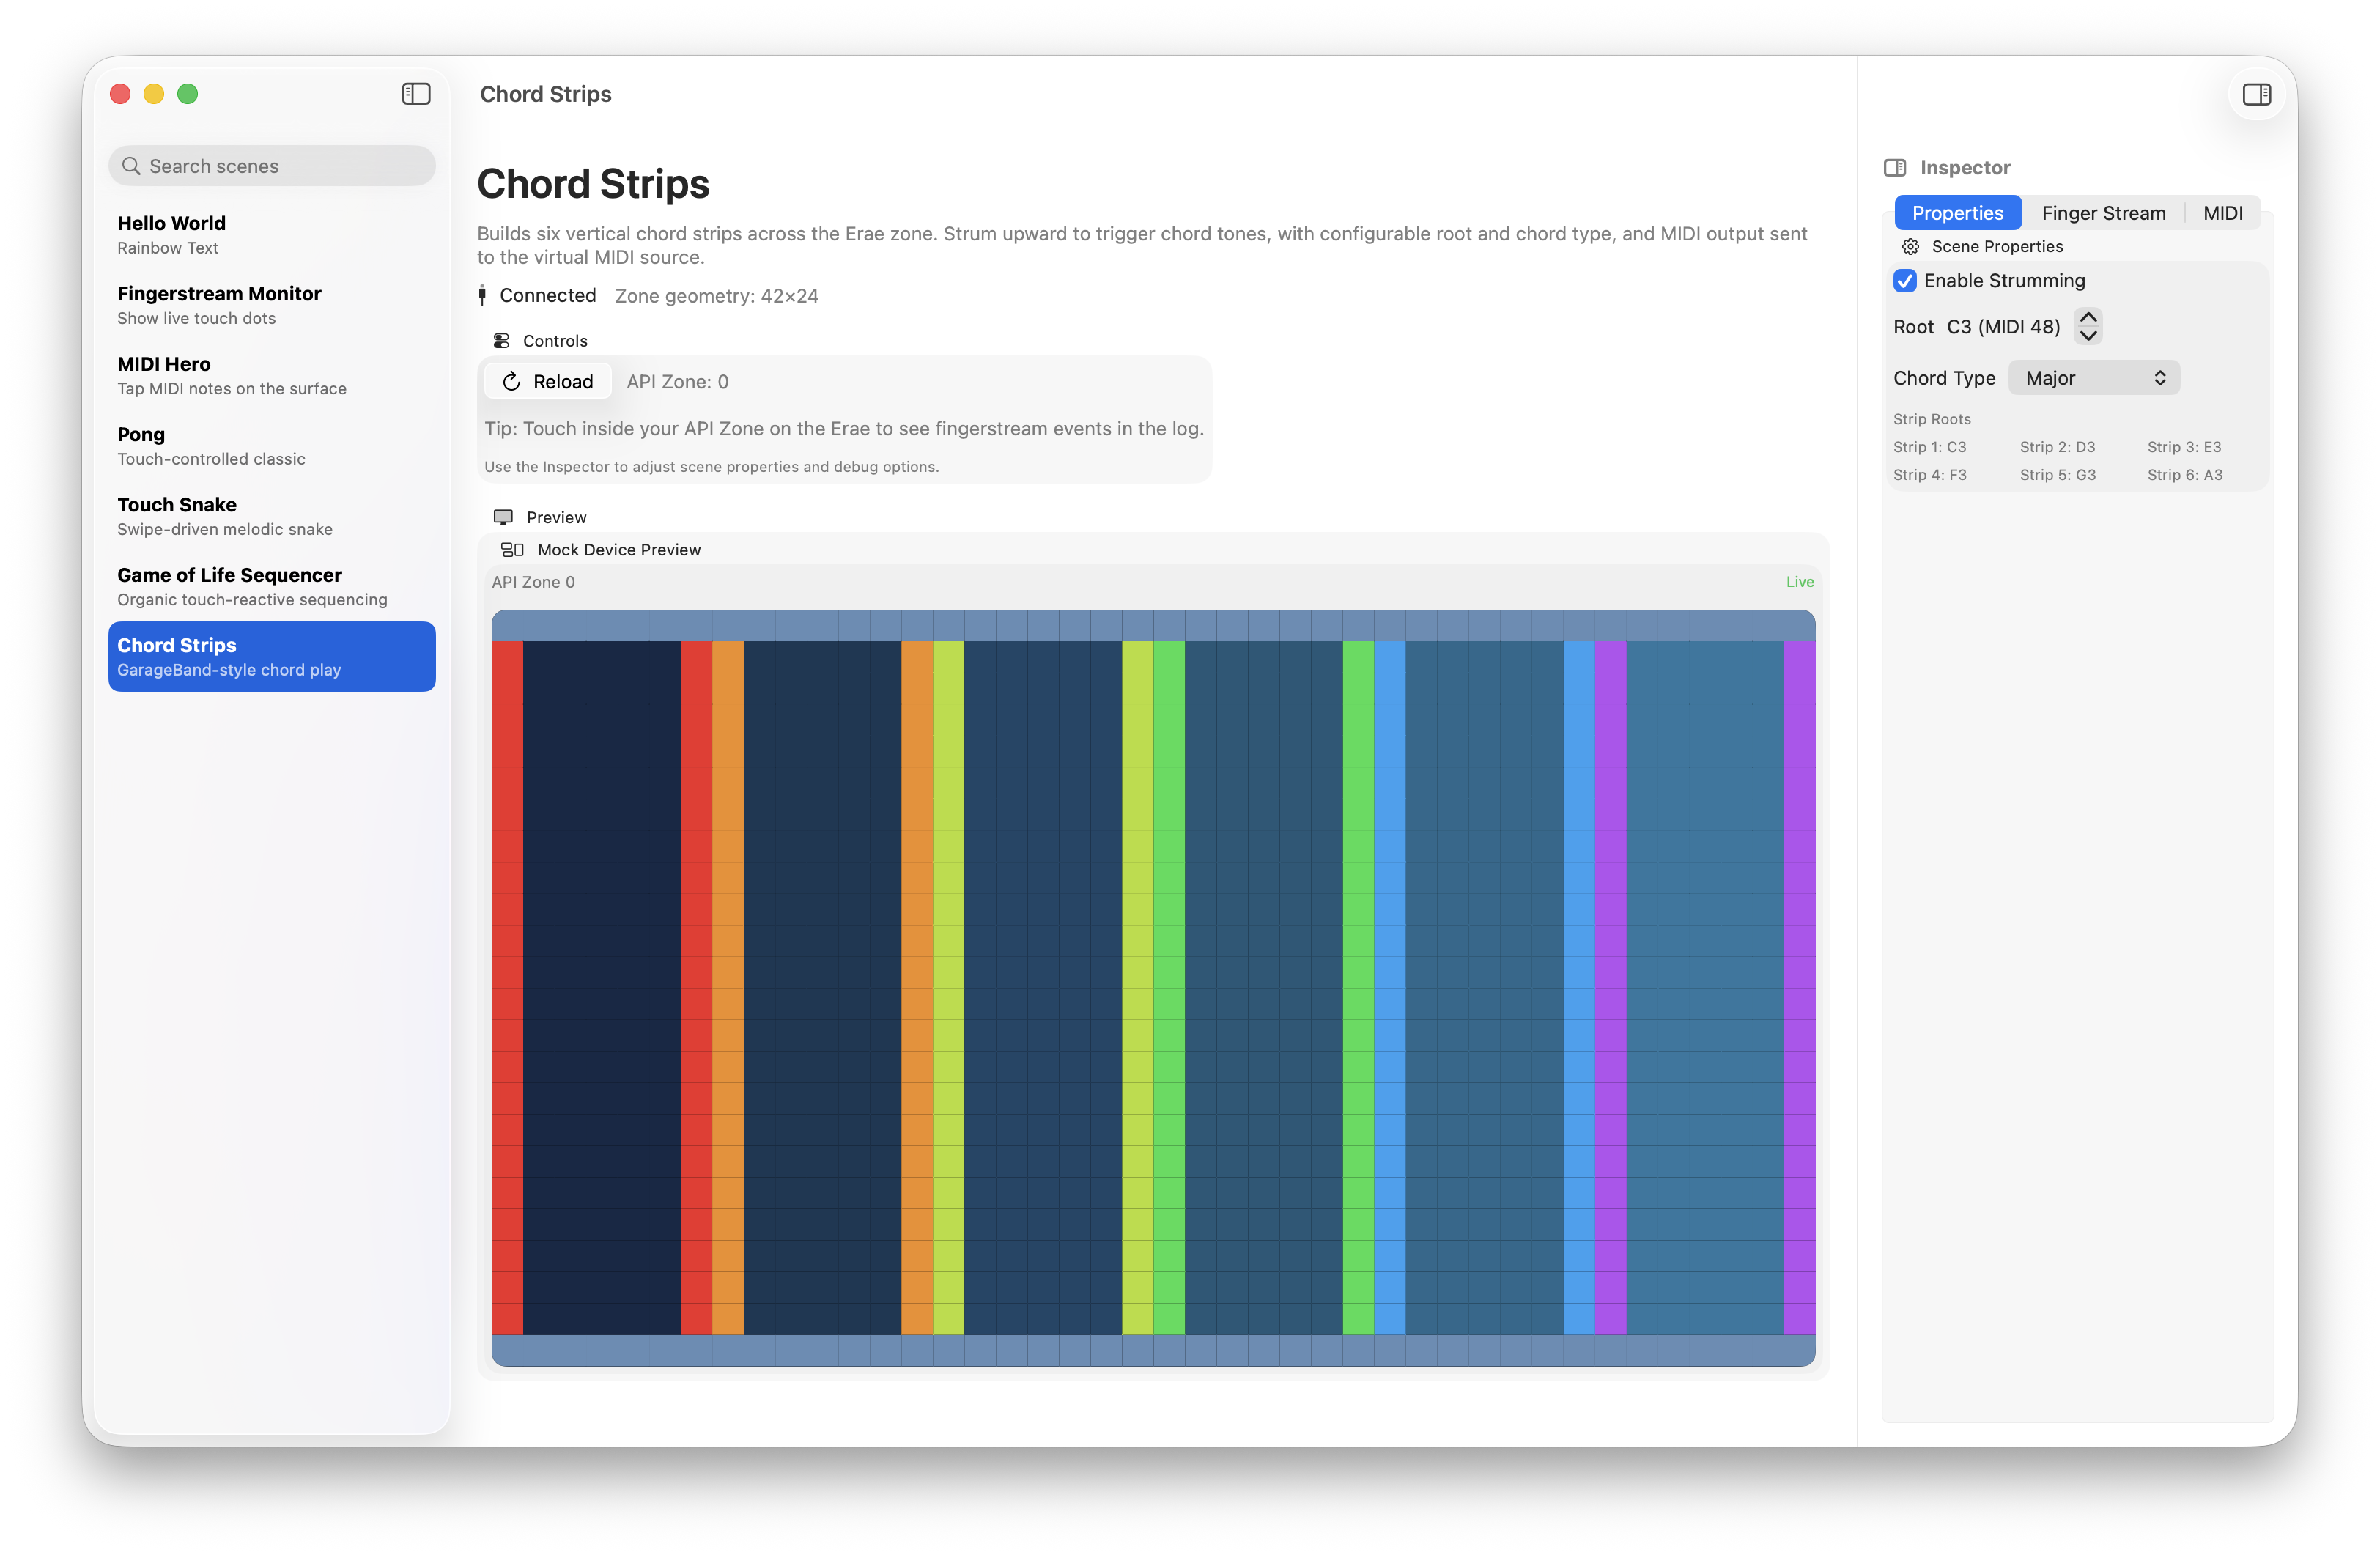Decrement the Root note stepper down
This screenshot has height=1555, width=2380.
[x=2088, y=336]
